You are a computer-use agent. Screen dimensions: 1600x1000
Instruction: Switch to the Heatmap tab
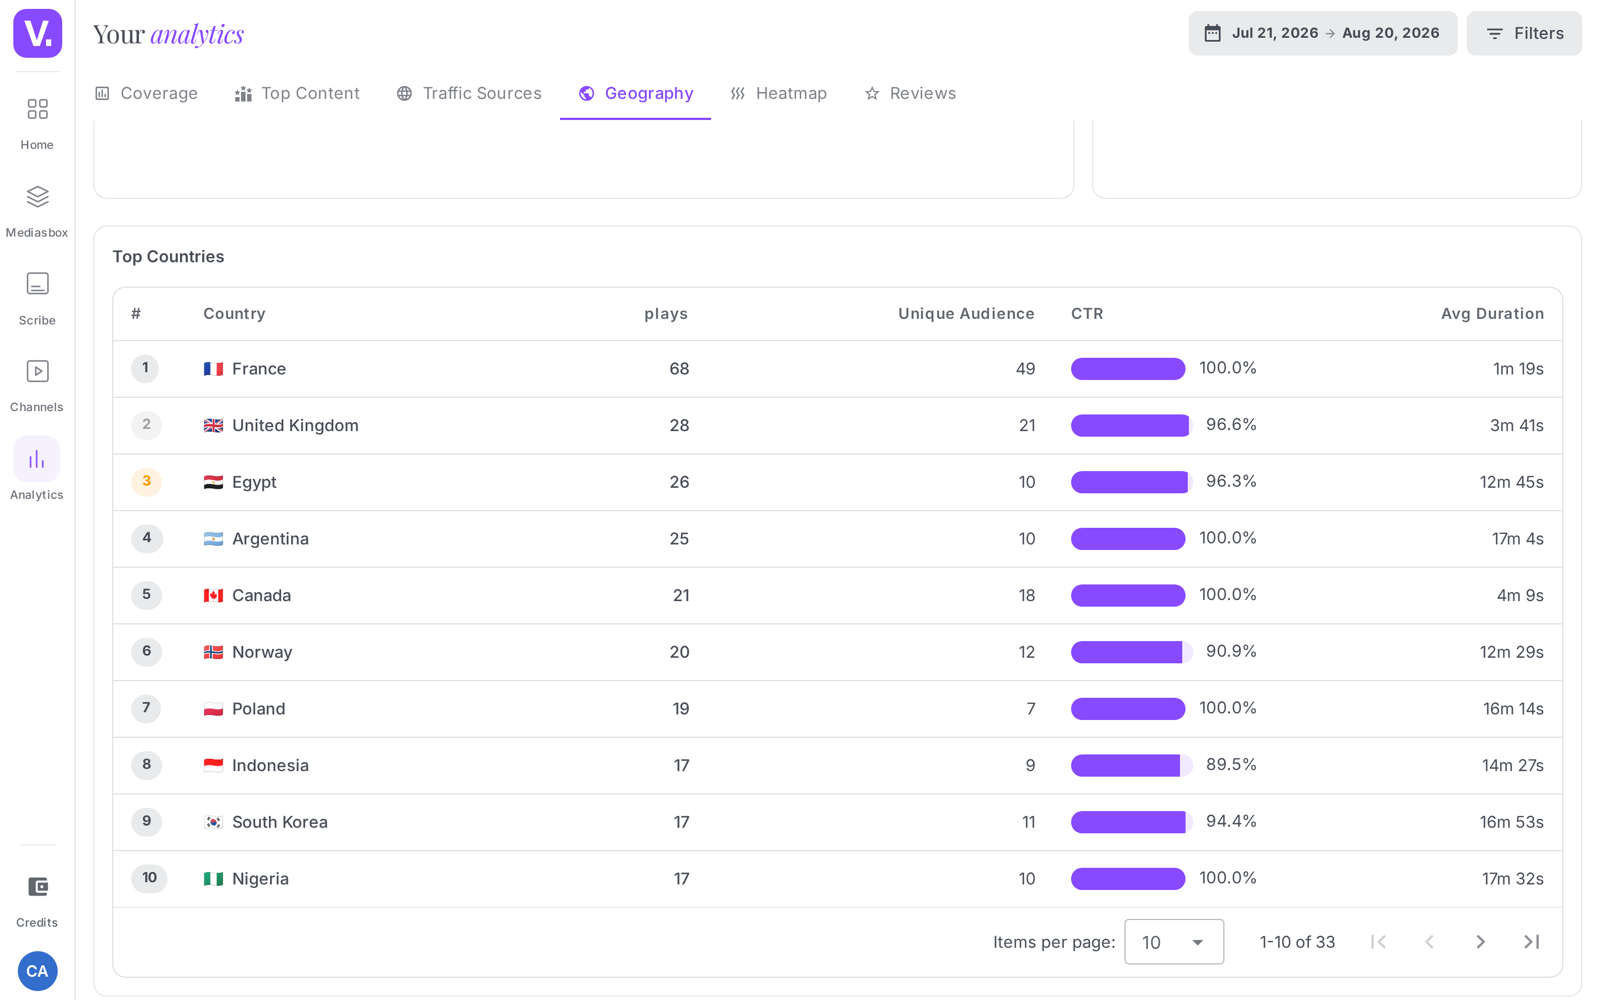pyautogui.click(x=778, y=93)
